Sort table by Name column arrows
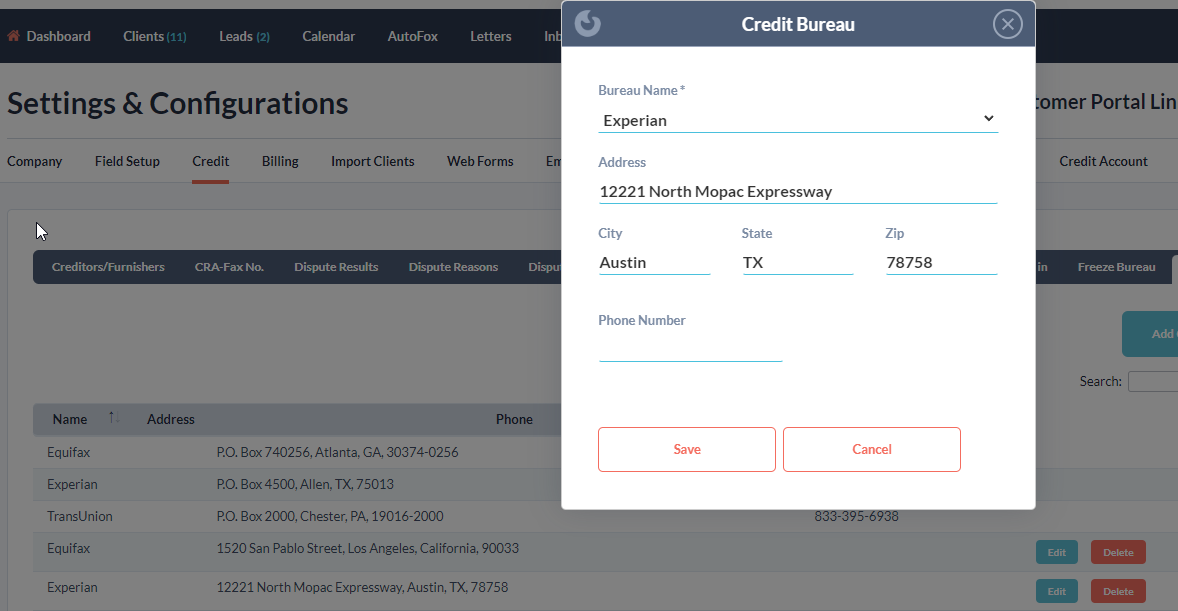The height and width of the screenshot is (611, 1178). pyautogui.click(x=114, y=418)
